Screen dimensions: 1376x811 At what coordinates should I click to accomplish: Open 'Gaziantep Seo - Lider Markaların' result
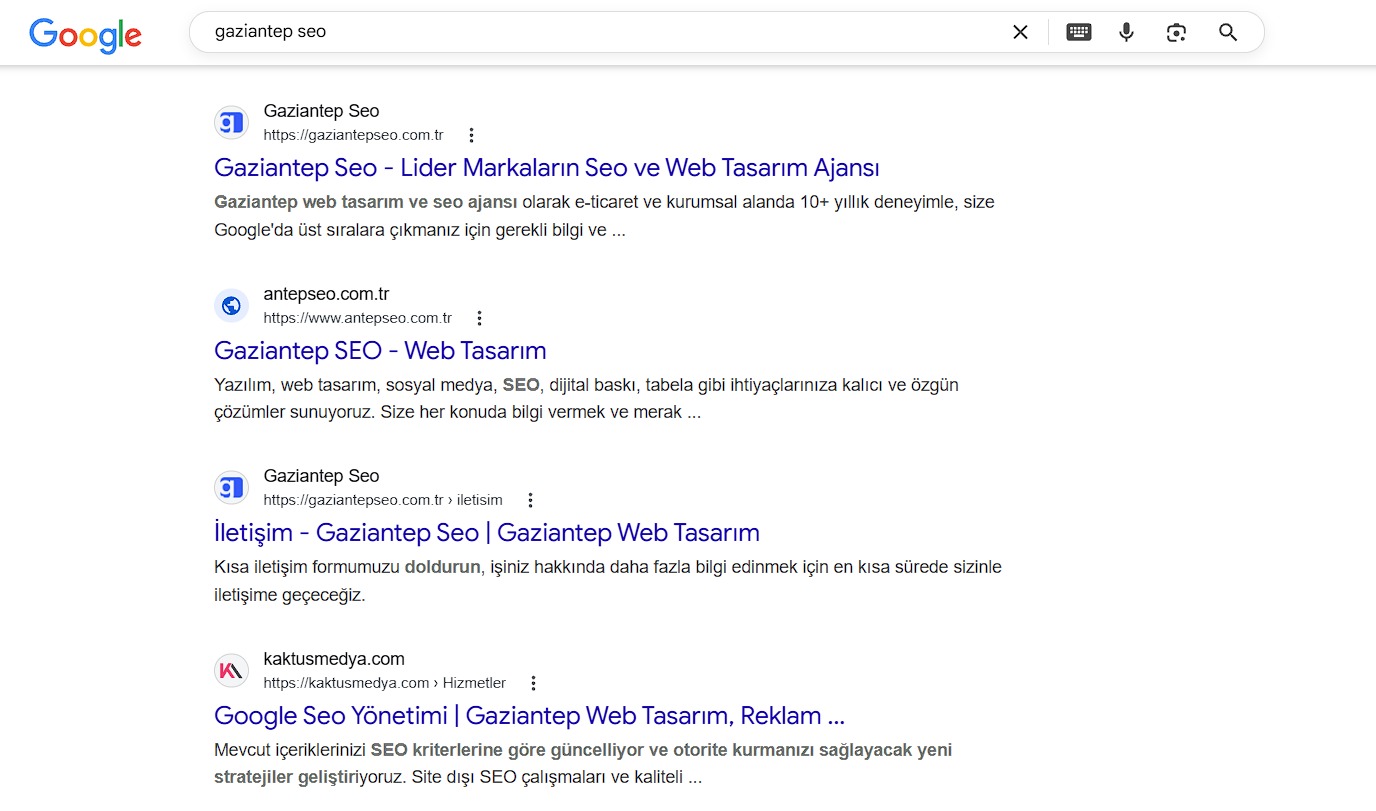[x=546, y=167]
